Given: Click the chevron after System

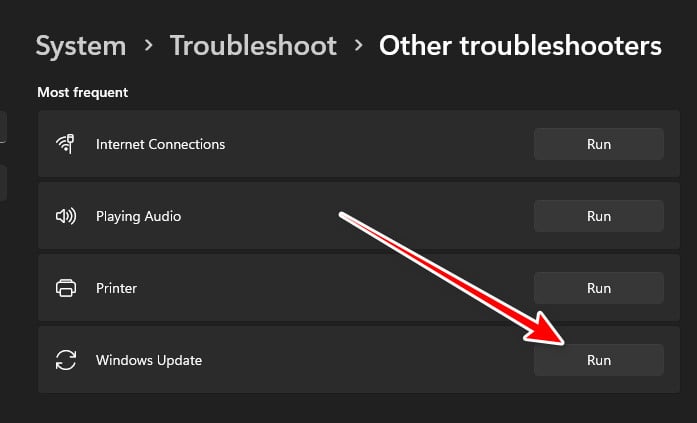Looking at the screenshot, I should 148,46.
